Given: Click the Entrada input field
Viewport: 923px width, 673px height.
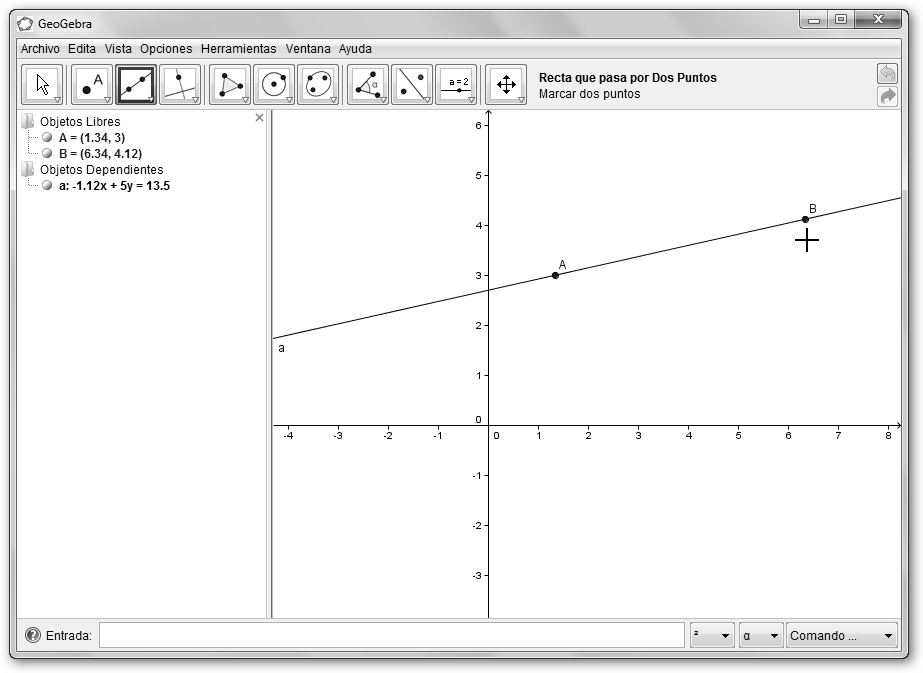Looking at the screenshot, I should pos(391,636).
